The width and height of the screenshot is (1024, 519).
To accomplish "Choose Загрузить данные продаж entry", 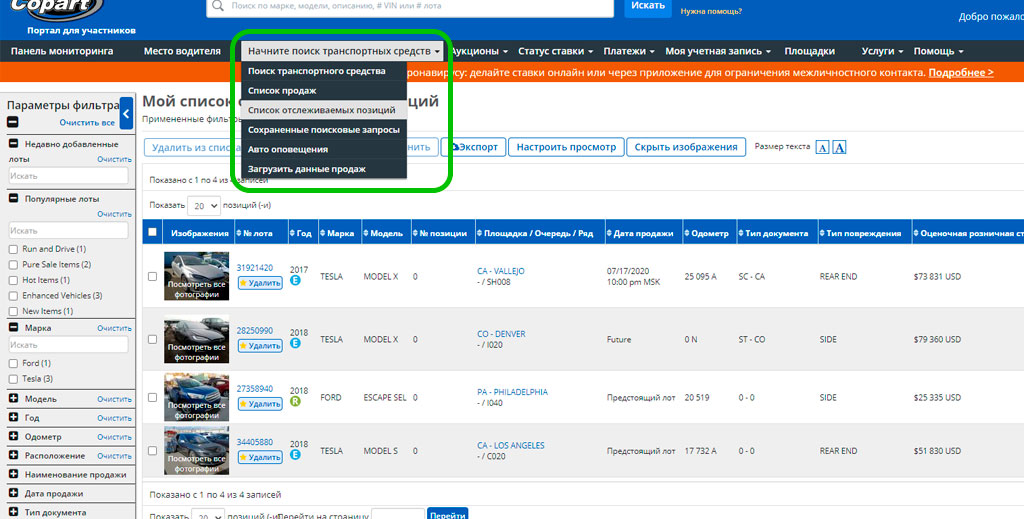I will click(x=323, y=169).
